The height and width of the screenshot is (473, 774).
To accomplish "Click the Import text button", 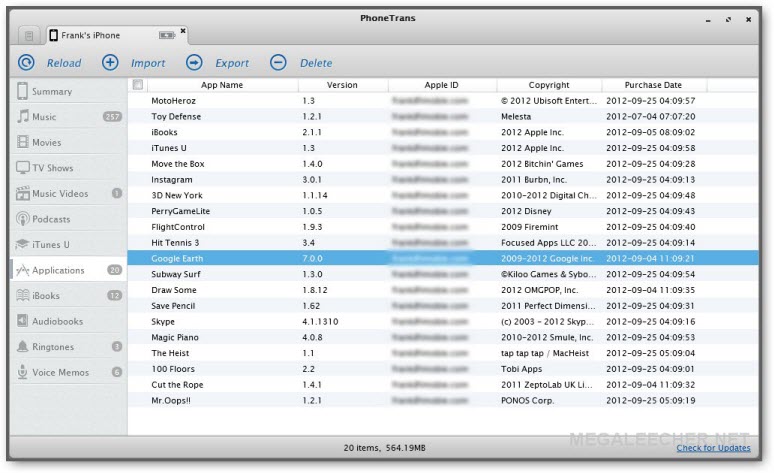I will 148,63.
